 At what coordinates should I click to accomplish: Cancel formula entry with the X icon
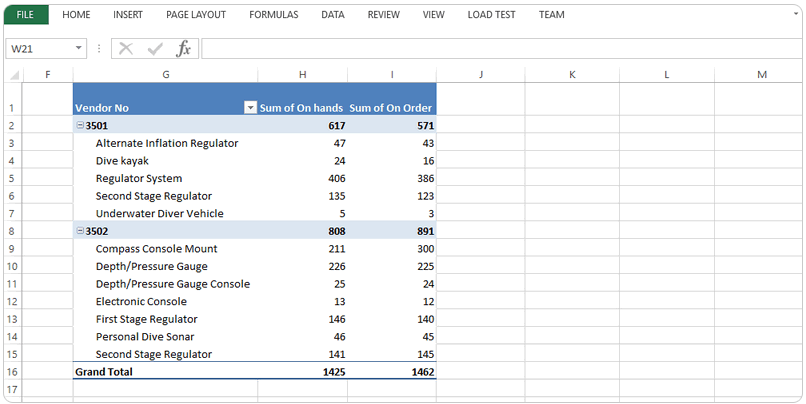pyautogui.click(x=126, y=49)
